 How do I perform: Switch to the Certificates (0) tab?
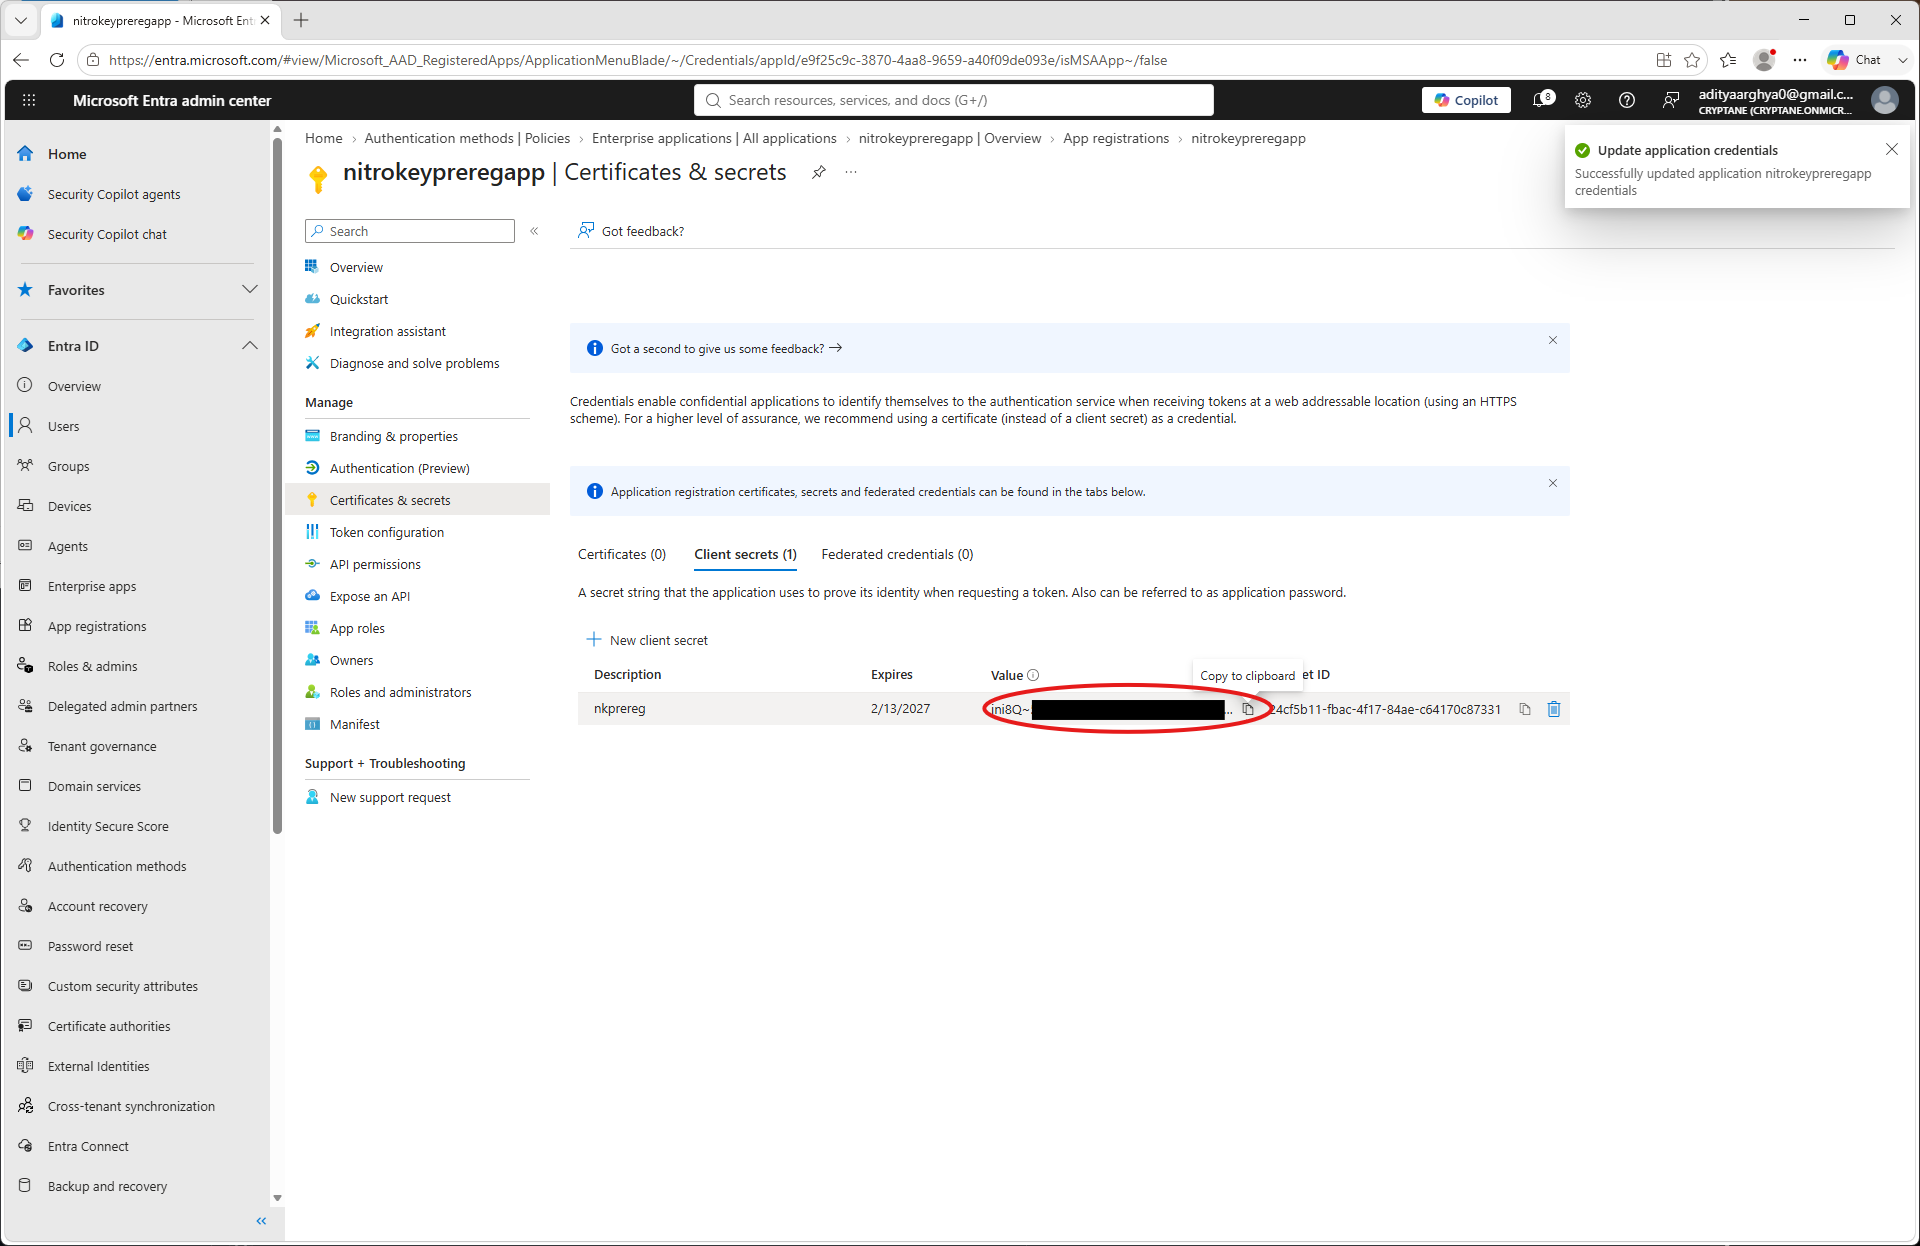[622, 554]
